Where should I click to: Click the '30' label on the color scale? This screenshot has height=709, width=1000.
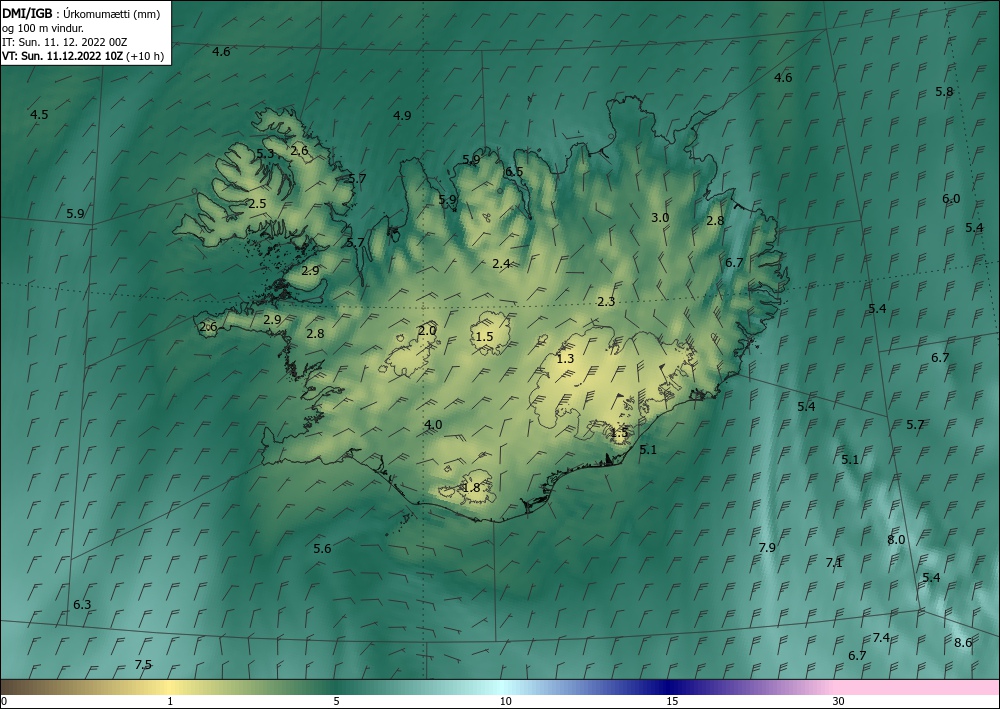click(x=839, y=702)
